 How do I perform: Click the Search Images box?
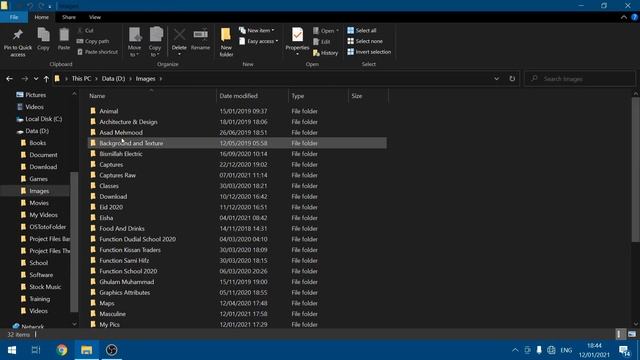point(580,79)
